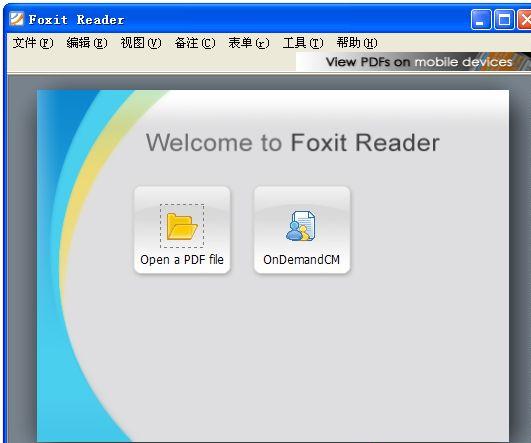
Task: Click the yellow folder icon
Action: click(x=182, y=226)
